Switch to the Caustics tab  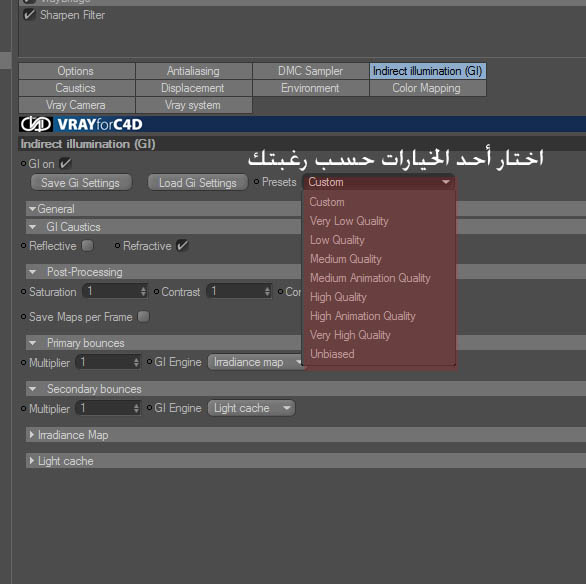77,88
